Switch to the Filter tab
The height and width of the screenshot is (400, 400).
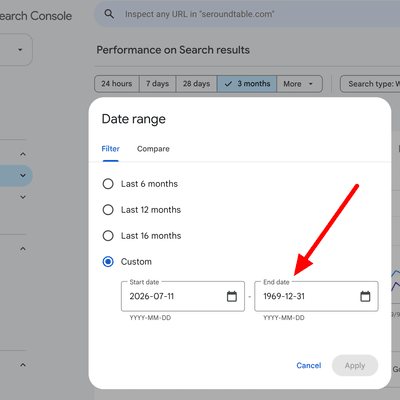[110, 149]
